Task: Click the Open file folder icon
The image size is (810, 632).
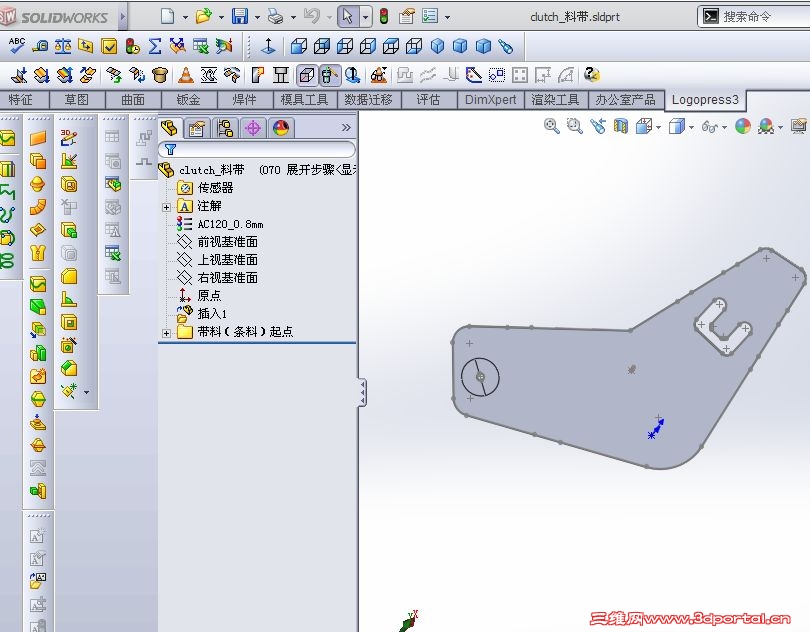Action: pos(204,17)
